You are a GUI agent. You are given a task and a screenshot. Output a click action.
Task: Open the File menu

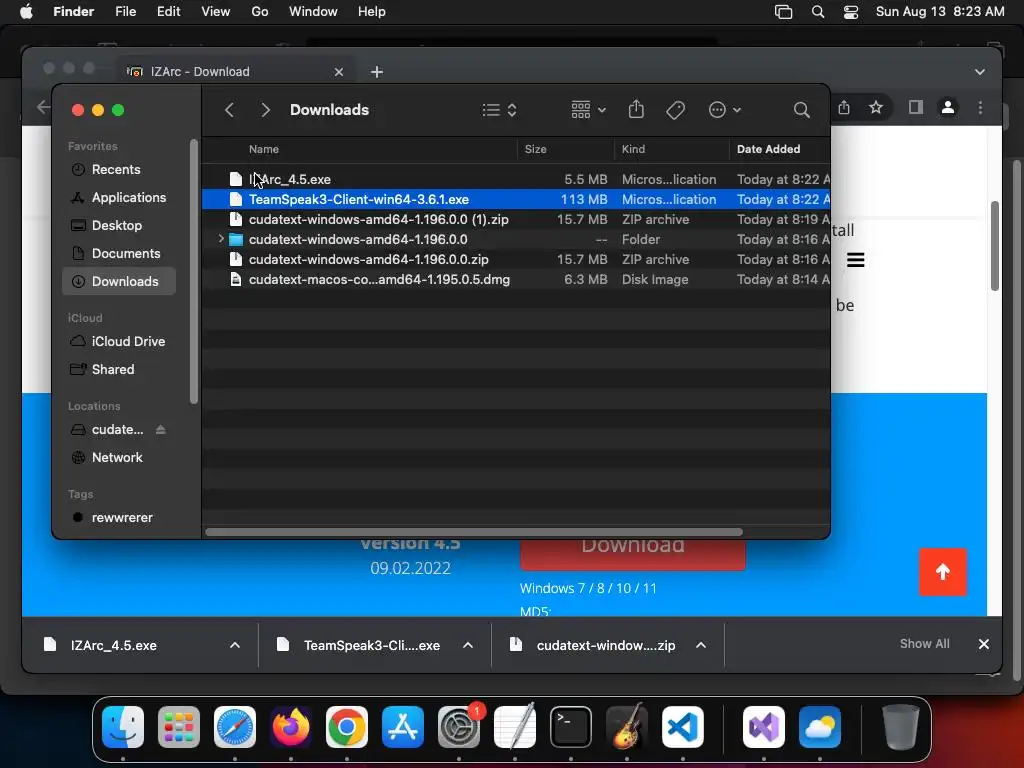click(125, 12)
